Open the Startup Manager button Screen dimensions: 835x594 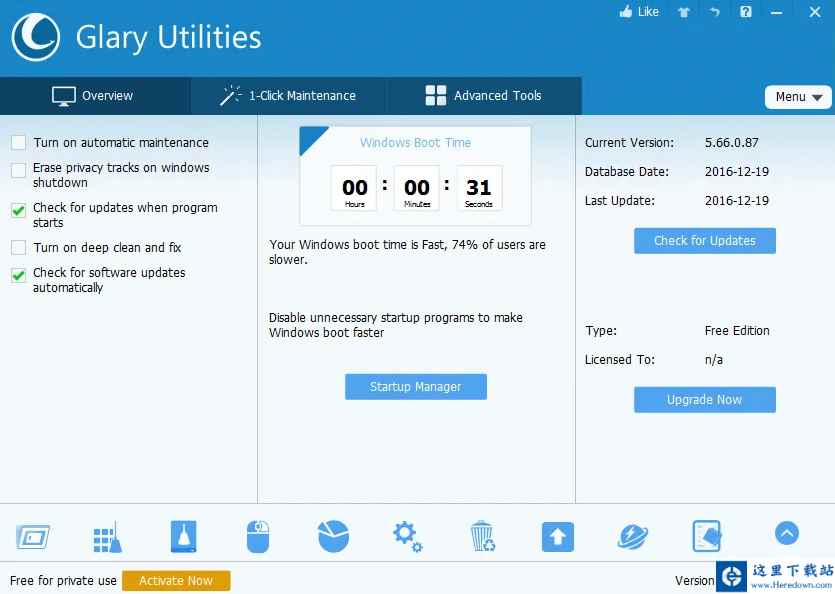[415, 387]
